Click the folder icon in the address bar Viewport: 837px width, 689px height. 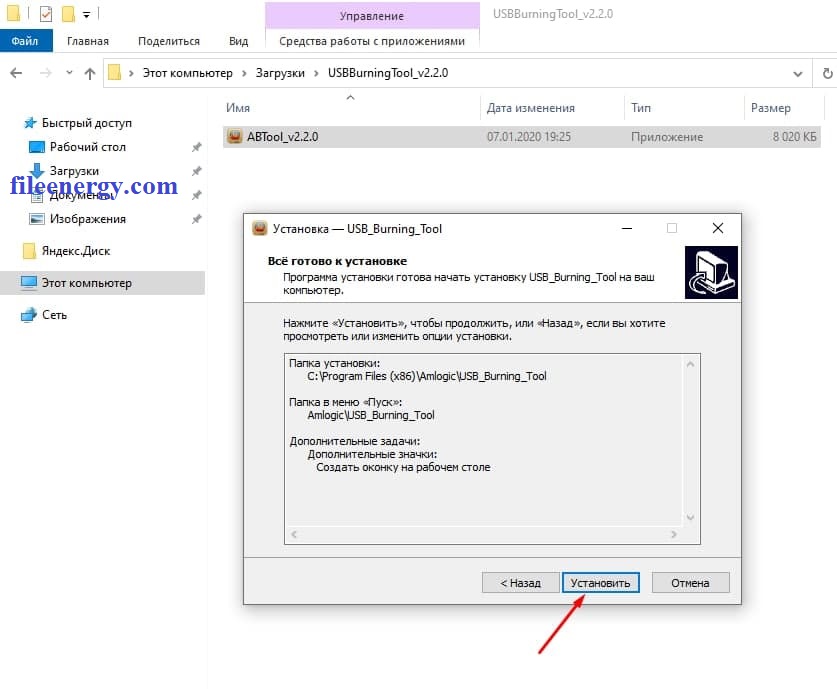(114, 73)
